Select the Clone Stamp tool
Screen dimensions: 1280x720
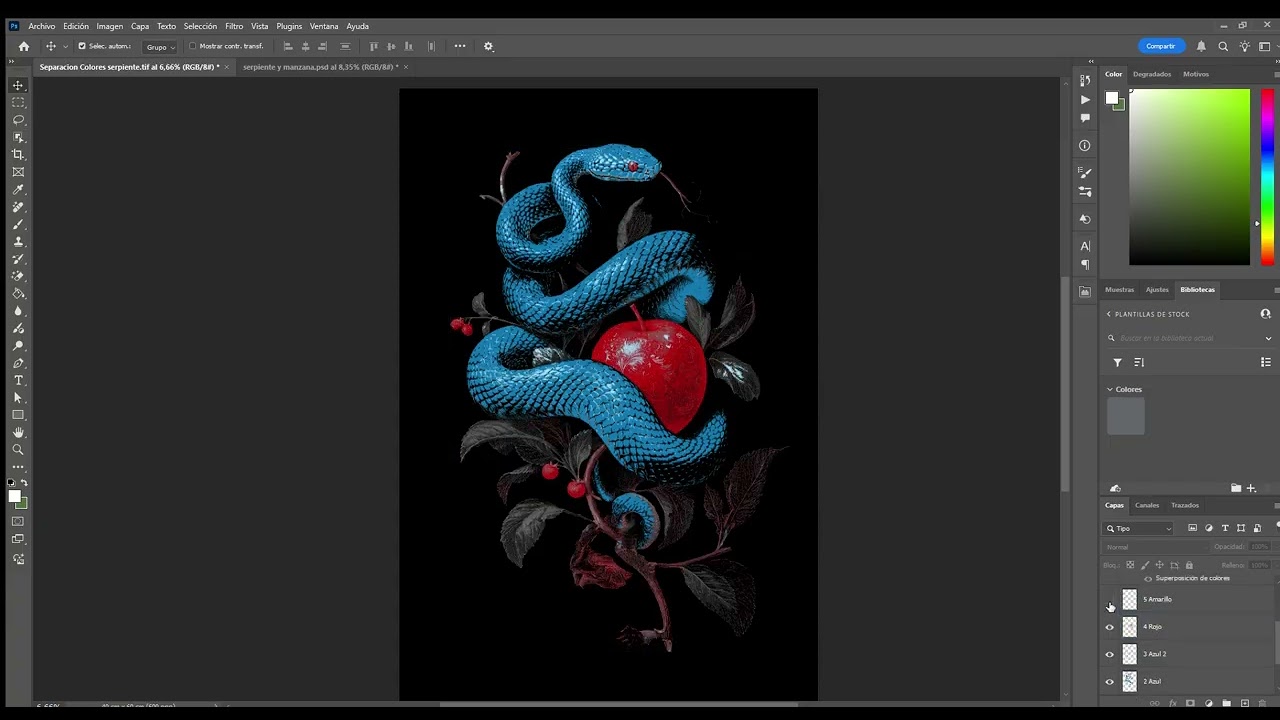click(x=18, y=241)
